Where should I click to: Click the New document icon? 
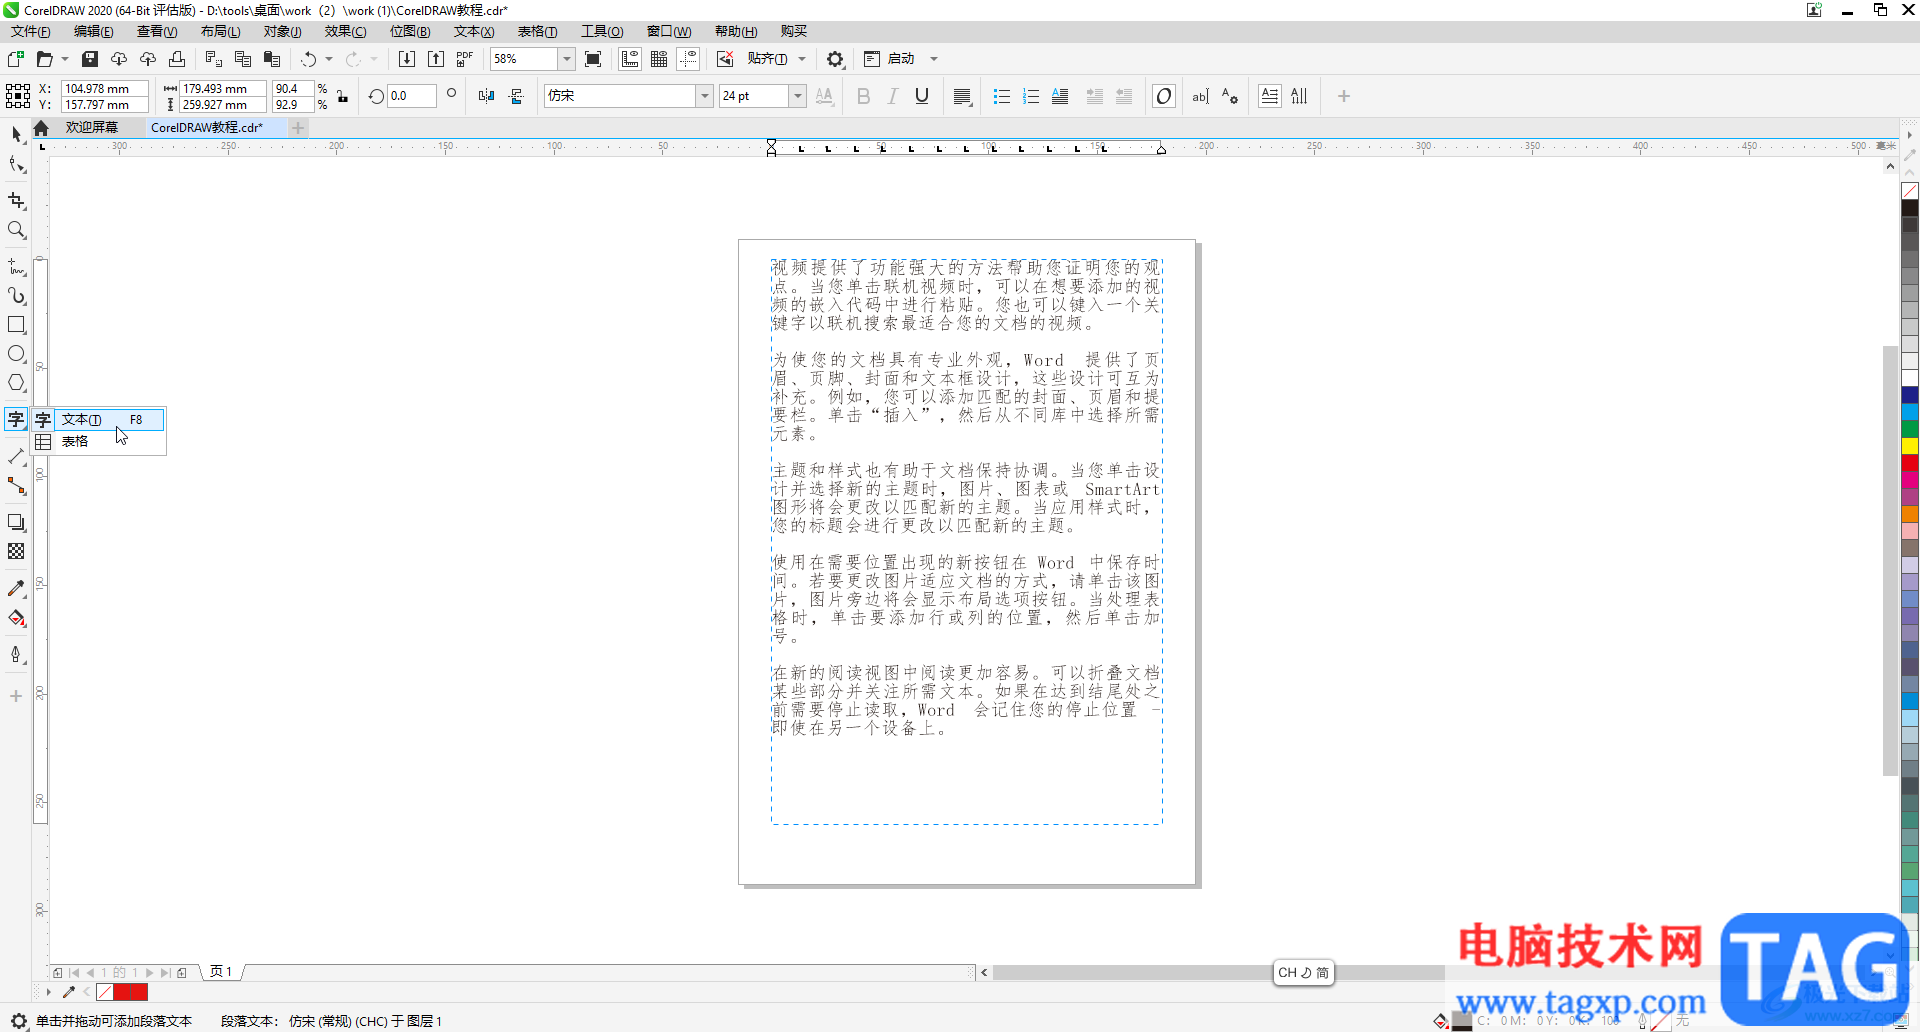pyautogui.click(x=15, y=59)
